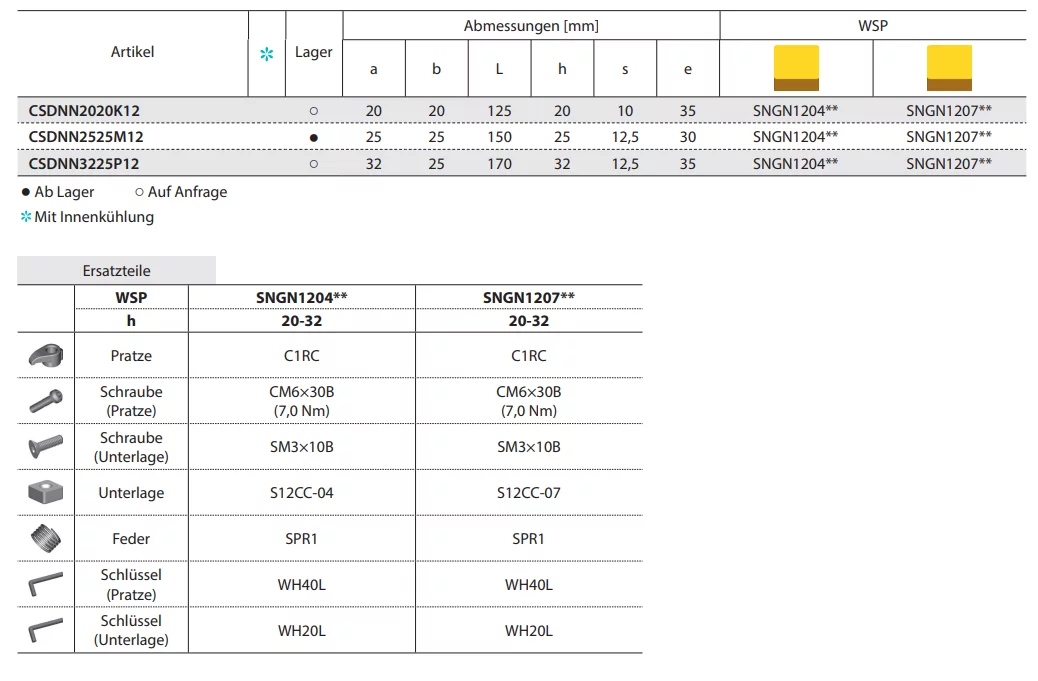This screenshot has height=681, width=1038.
Task: Click the Feder spring icon
Action: (x=46, y=539)
